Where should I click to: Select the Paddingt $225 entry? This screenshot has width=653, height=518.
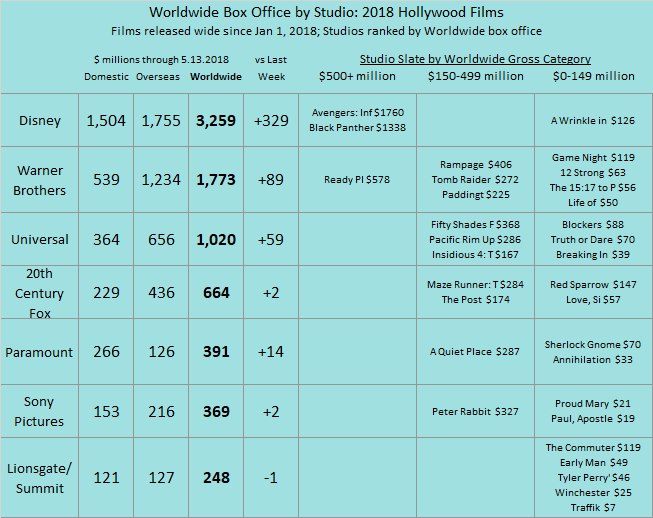[x=476, y=194]
